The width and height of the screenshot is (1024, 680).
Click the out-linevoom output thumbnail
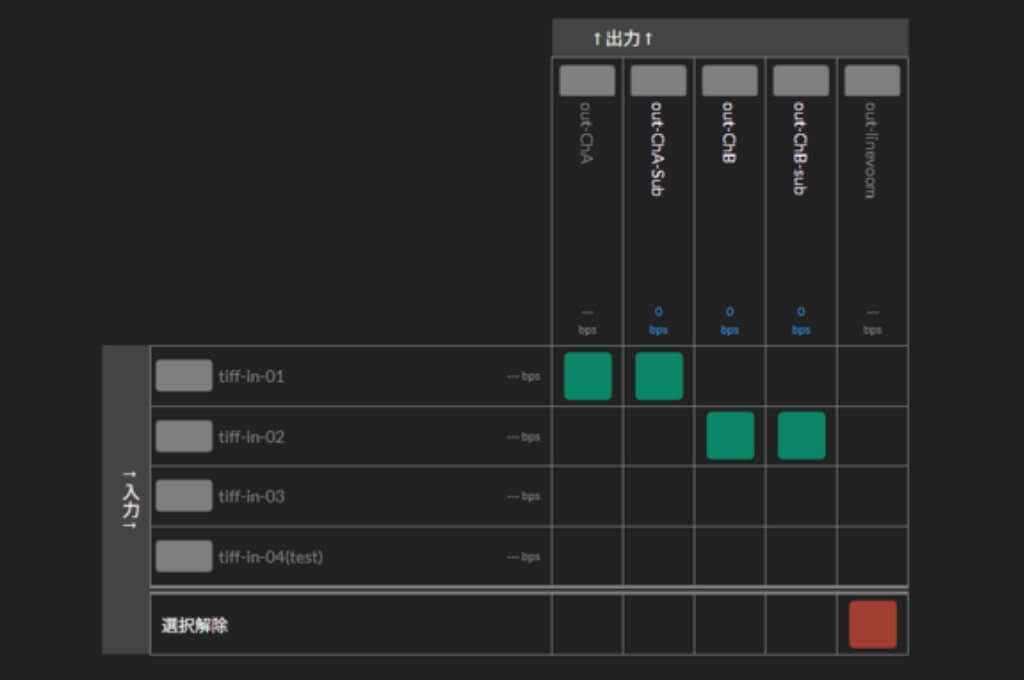click(x=872, y=81)
